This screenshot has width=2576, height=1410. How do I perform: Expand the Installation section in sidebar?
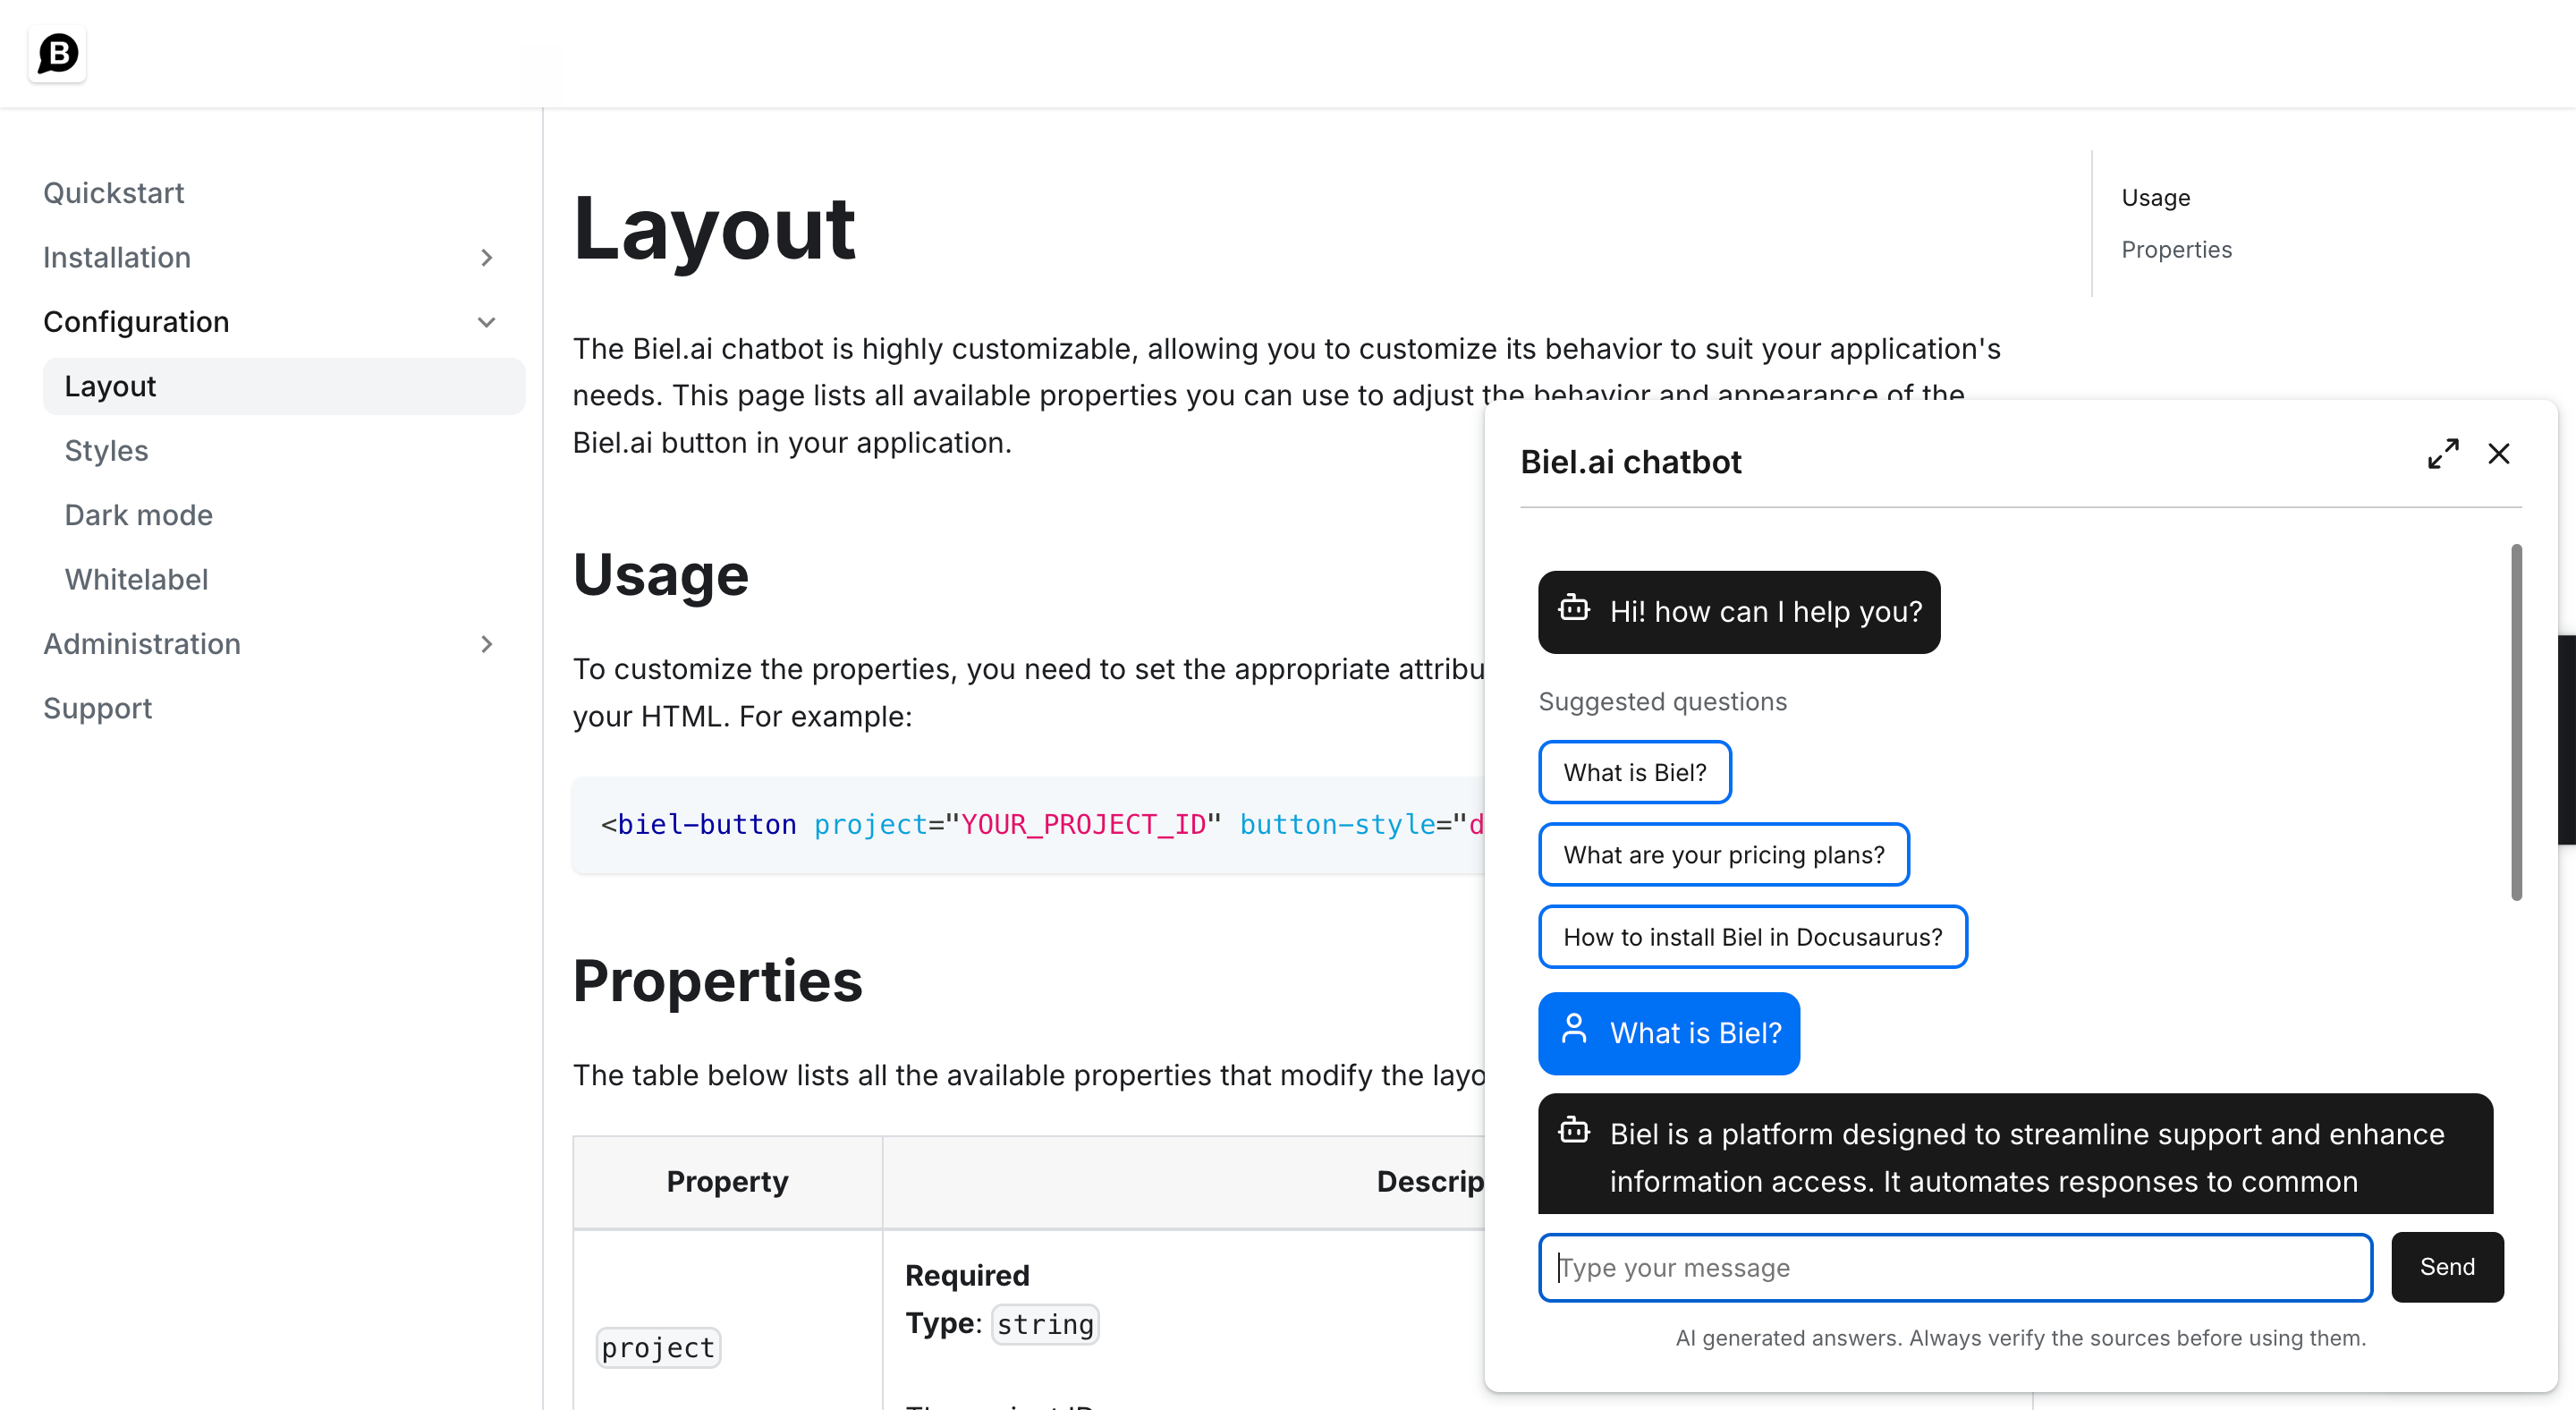(x=487, y=257)
